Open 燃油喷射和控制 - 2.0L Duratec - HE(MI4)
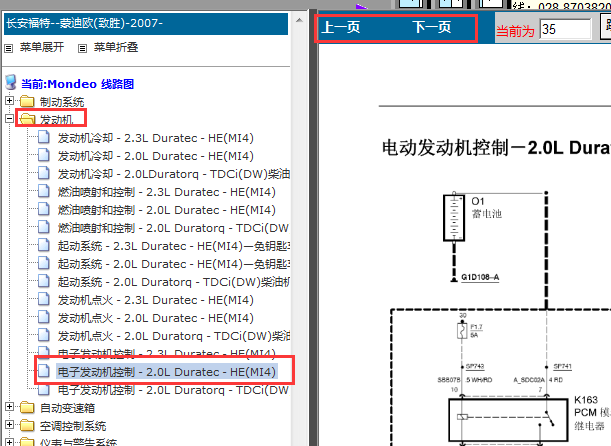Viewport: 611px width, 446px height. pos(166,210)
